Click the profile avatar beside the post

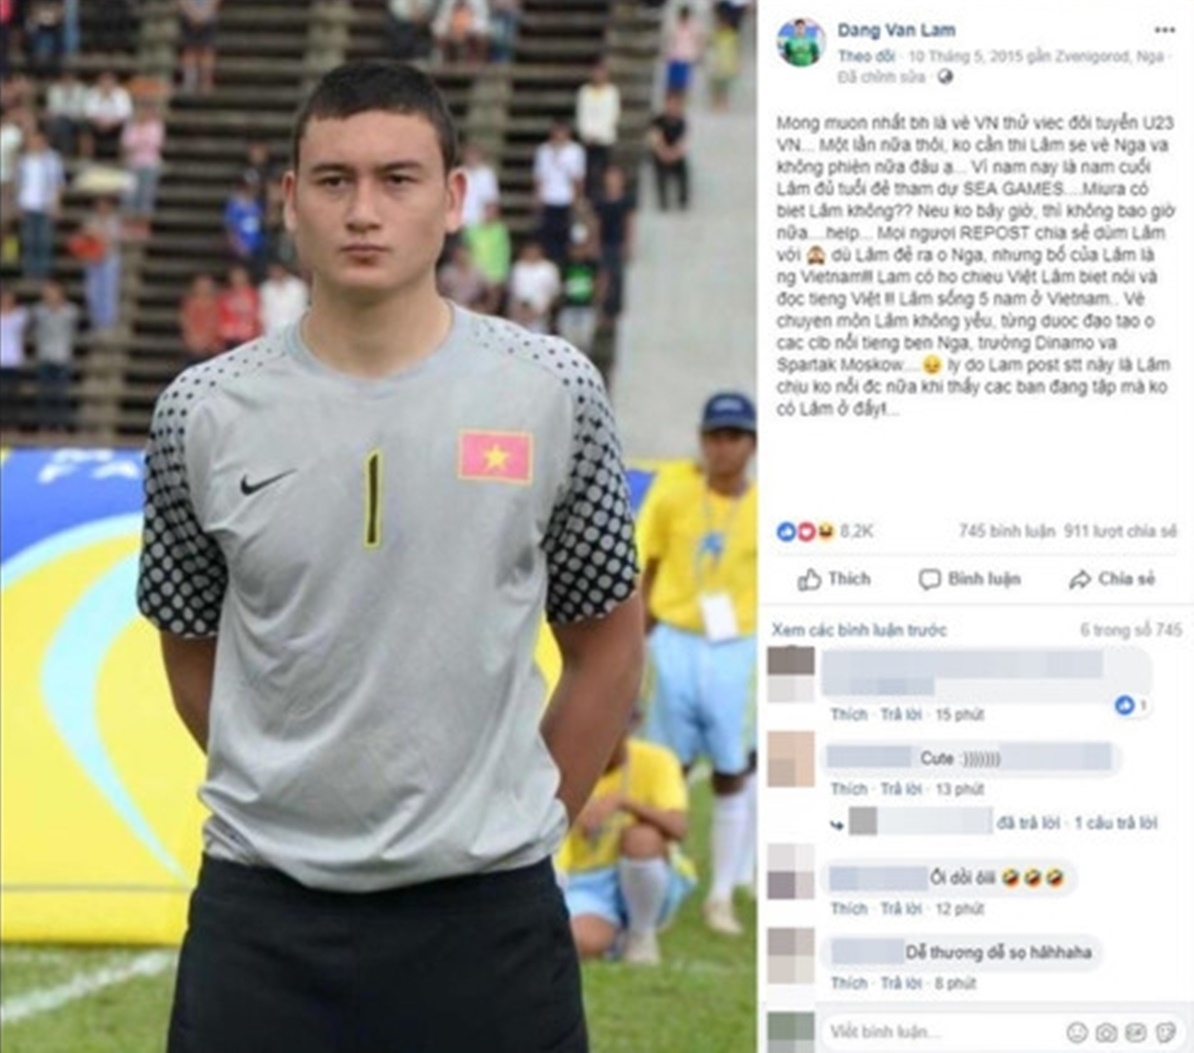[801, 43]
